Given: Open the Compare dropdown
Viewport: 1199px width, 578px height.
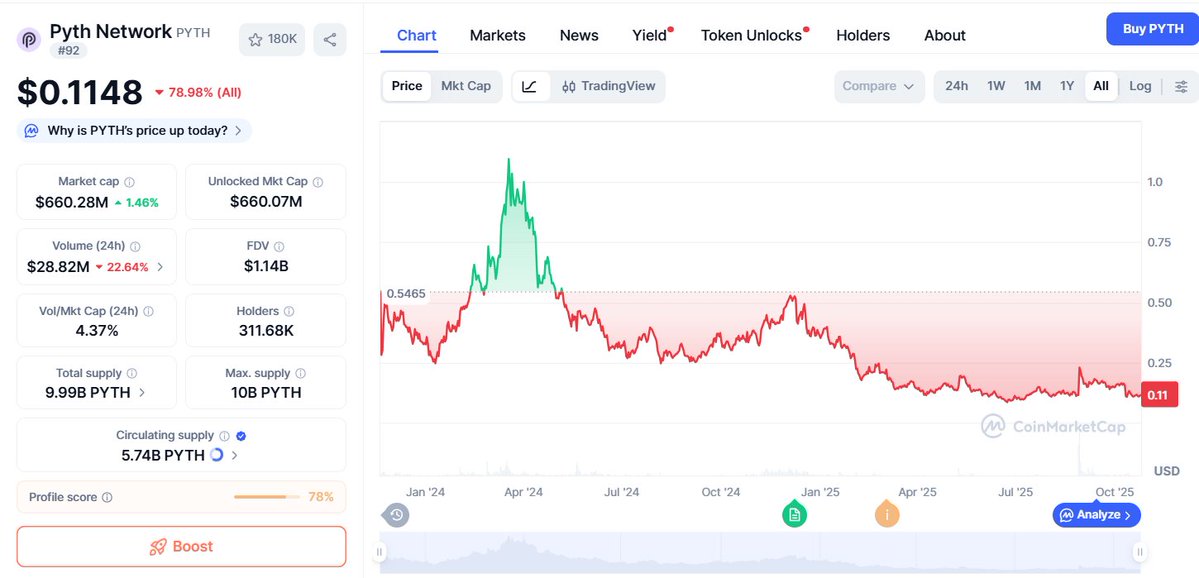Looking at the screenshot, I should coord(879,86).
